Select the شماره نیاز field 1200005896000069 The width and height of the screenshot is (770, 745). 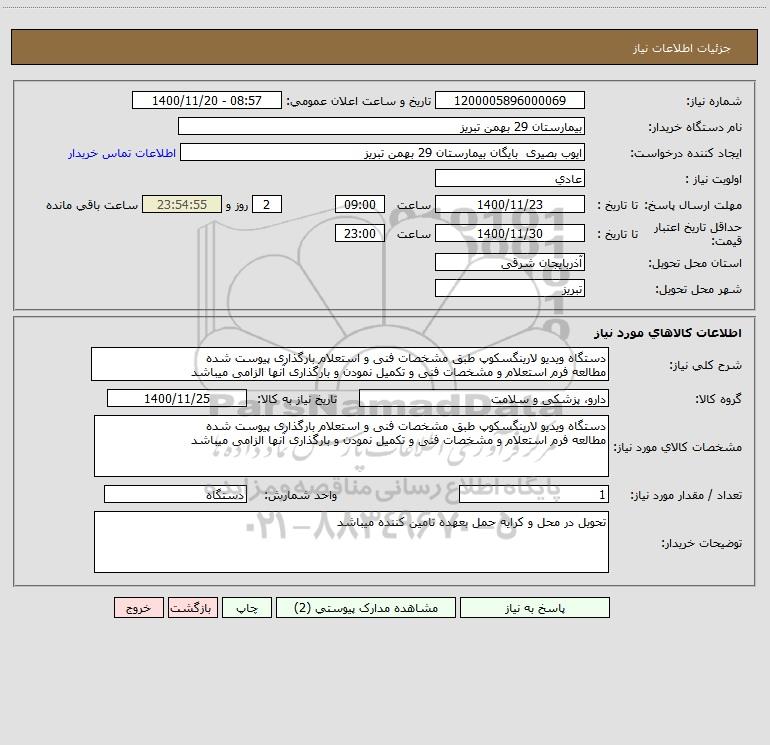coord(510,100)
